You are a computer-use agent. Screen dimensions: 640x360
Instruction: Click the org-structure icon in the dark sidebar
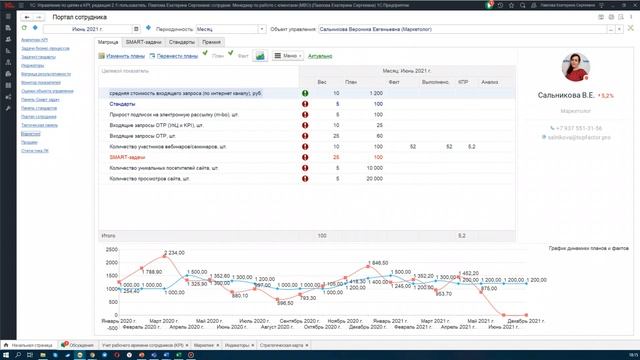coord(8,62)
